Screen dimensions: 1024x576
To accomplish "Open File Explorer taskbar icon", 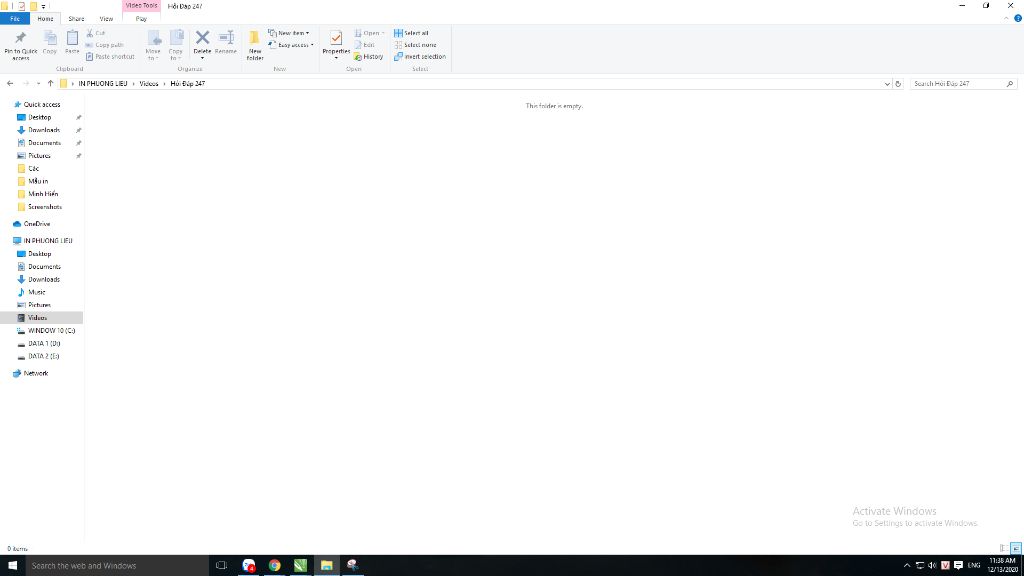I will click(x=327, y=566).
